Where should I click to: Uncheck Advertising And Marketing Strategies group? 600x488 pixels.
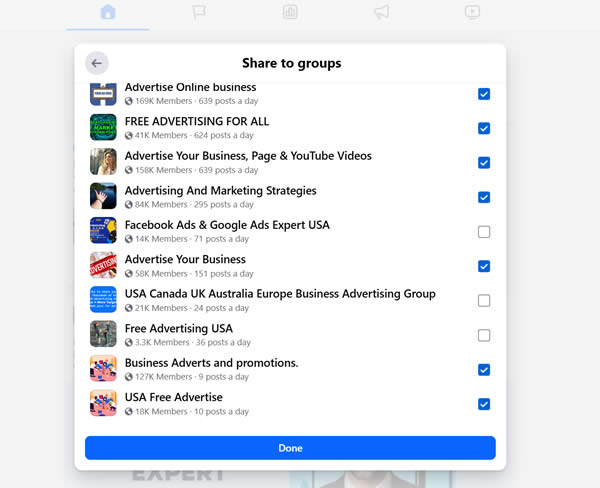[x=484, y=197]
